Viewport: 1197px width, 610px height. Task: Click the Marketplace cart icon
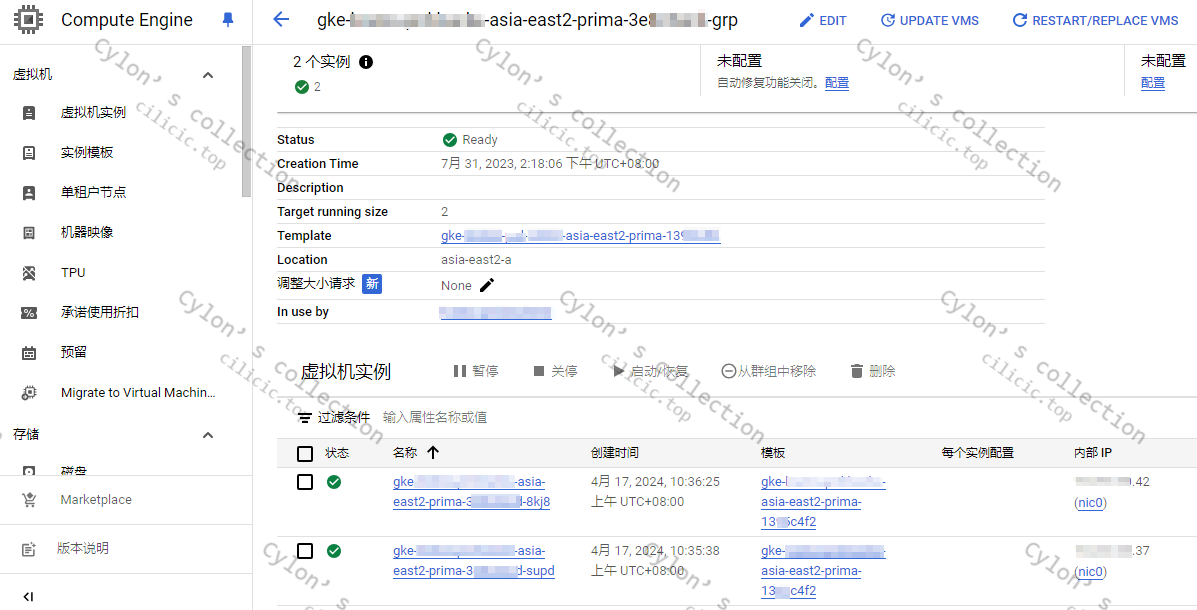coord(29,500)
